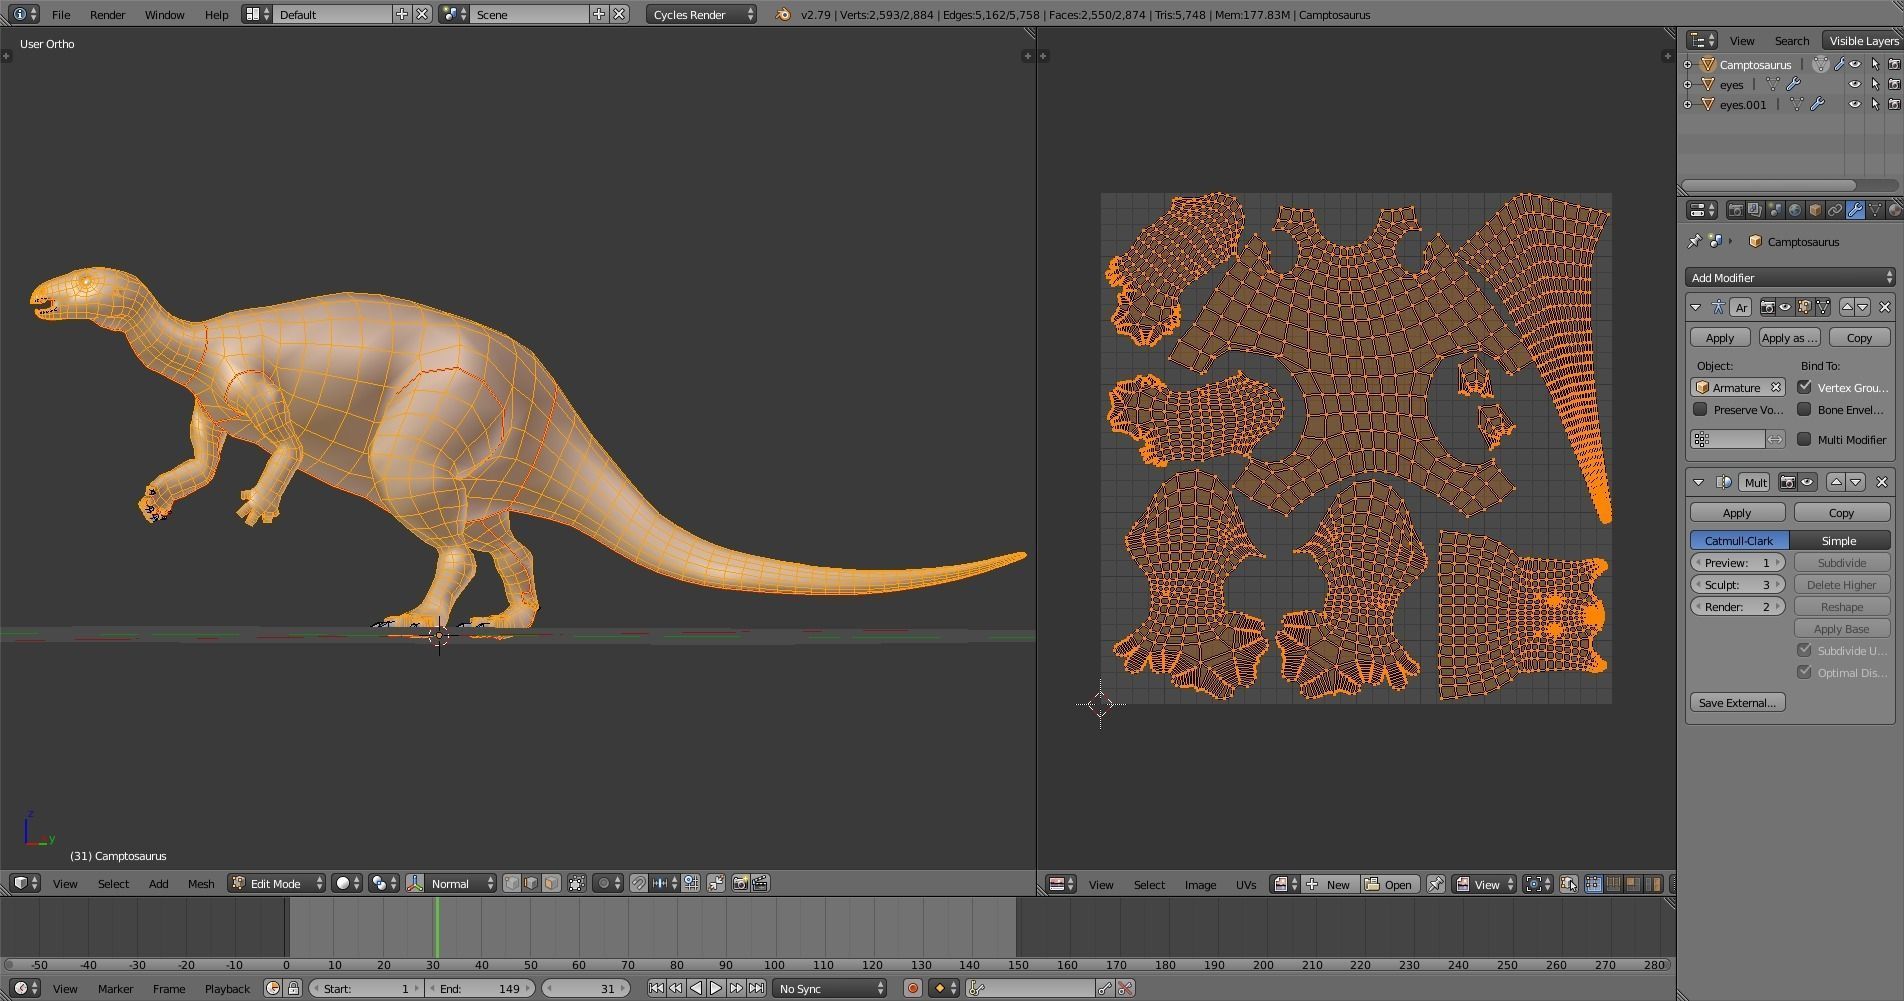Screen dimensions: 1904x1001
Task: Click Save External button
Action: pos(1737,702)
